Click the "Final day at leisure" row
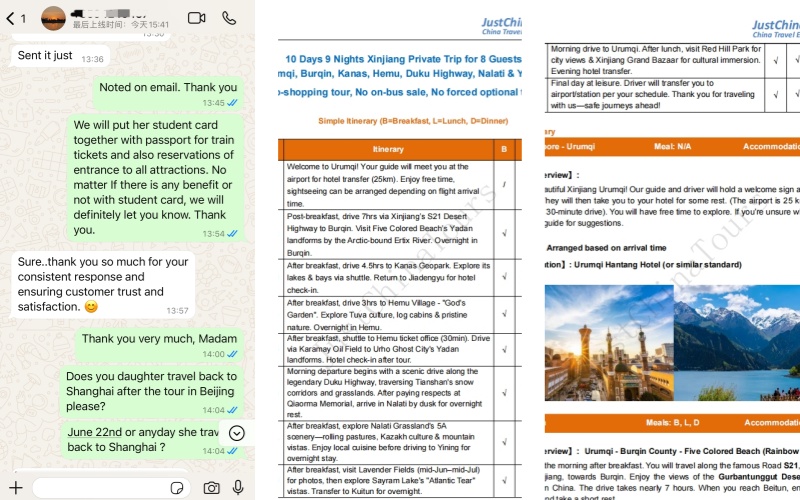Screen dimensions: 800x500 point(656,94)
